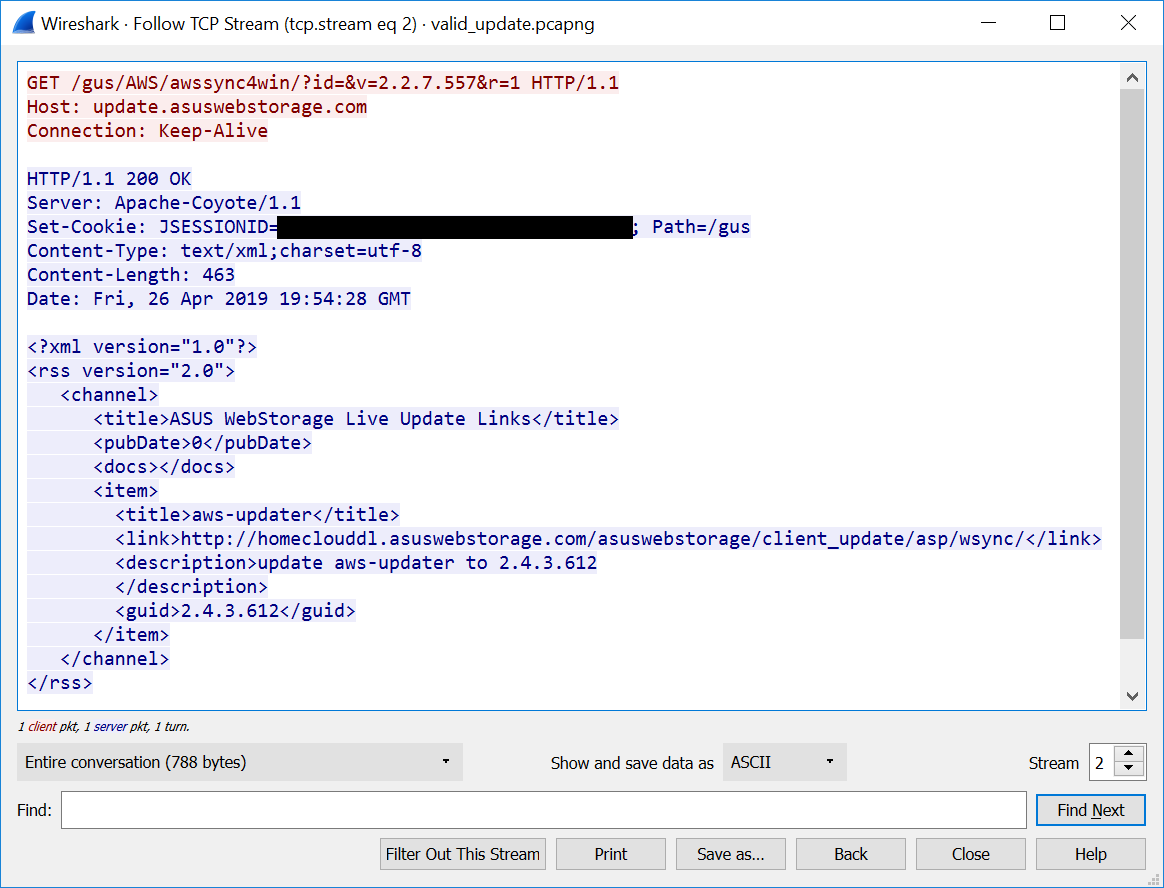Viewport: 1164px width, 888px height.
Task: Click into the Stream number field
Action: pyautogui.click(x=1101, y=763)
